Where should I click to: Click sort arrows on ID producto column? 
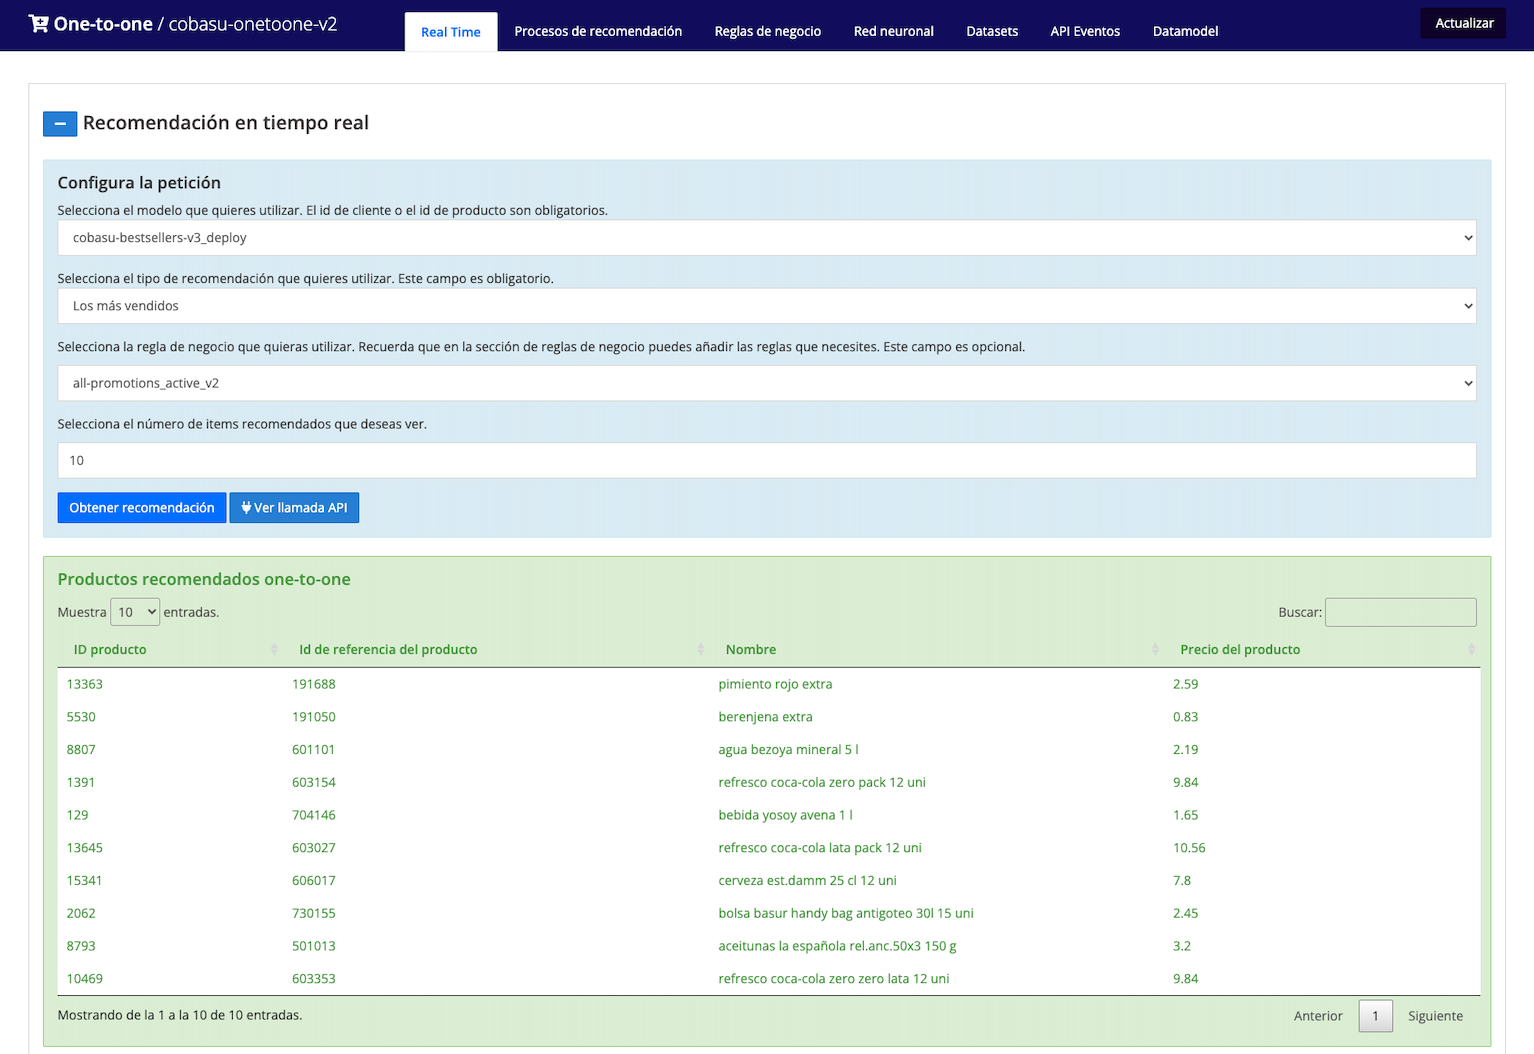point(274,650)
